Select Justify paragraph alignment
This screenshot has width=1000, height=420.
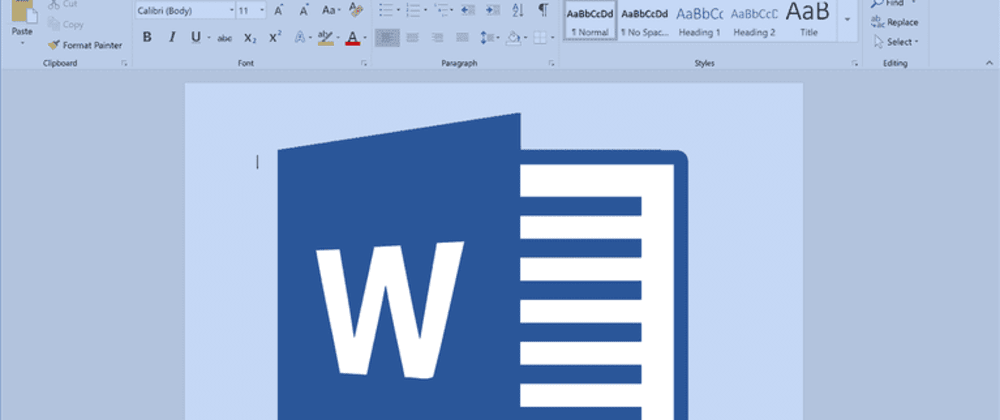click(x=462, y=38)
